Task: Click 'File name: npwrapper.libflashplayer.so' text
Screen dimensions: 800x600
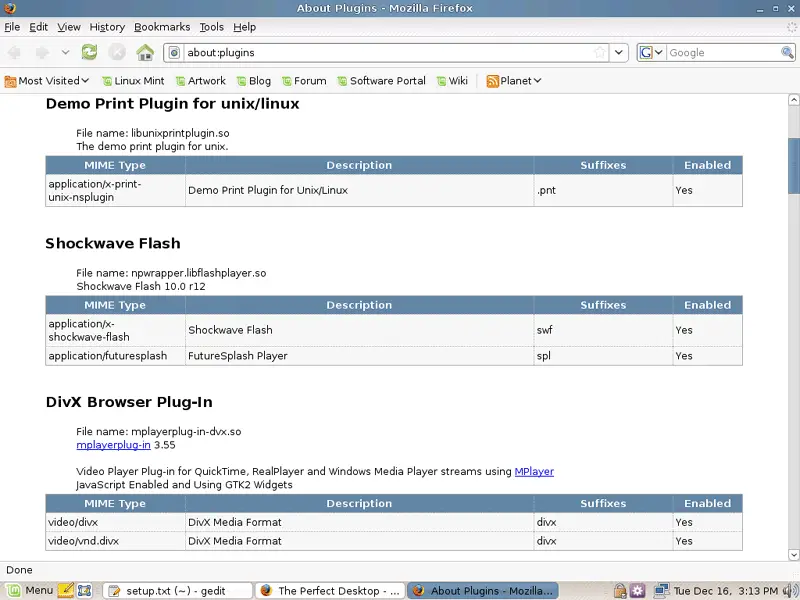Action: click(x=171, y=273)
